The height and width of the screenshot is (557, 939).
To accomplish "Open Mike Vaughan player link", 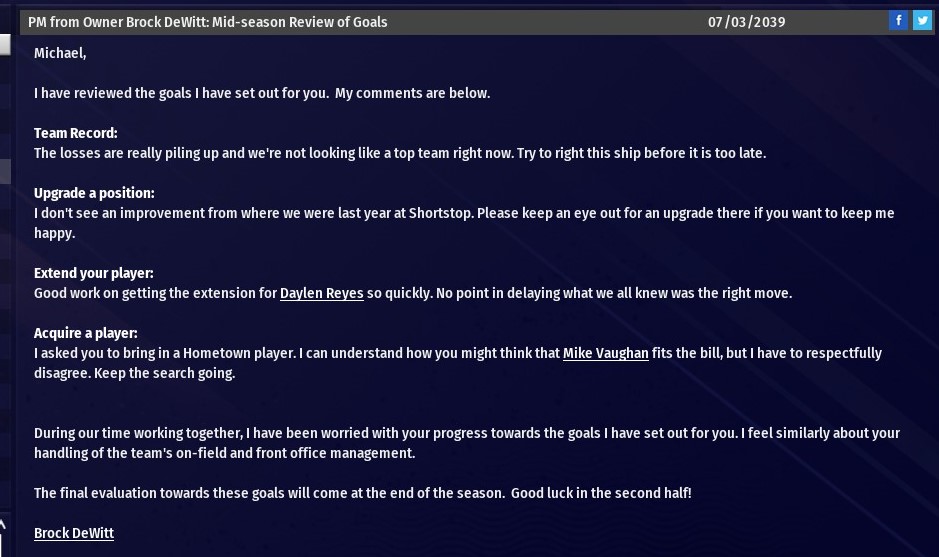I will (605, 353).
